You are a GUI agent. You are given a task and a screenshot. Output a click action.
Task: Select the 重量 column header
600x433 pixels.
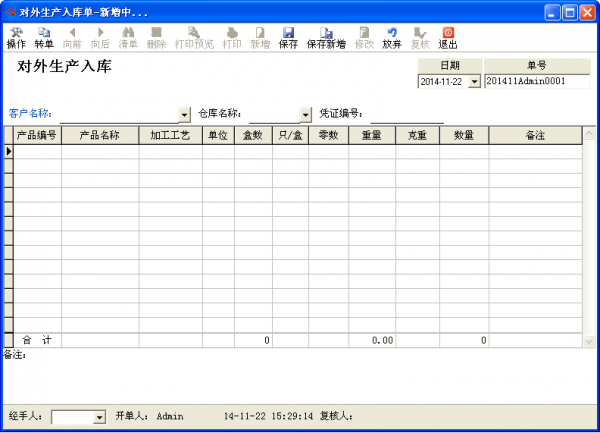371,135
